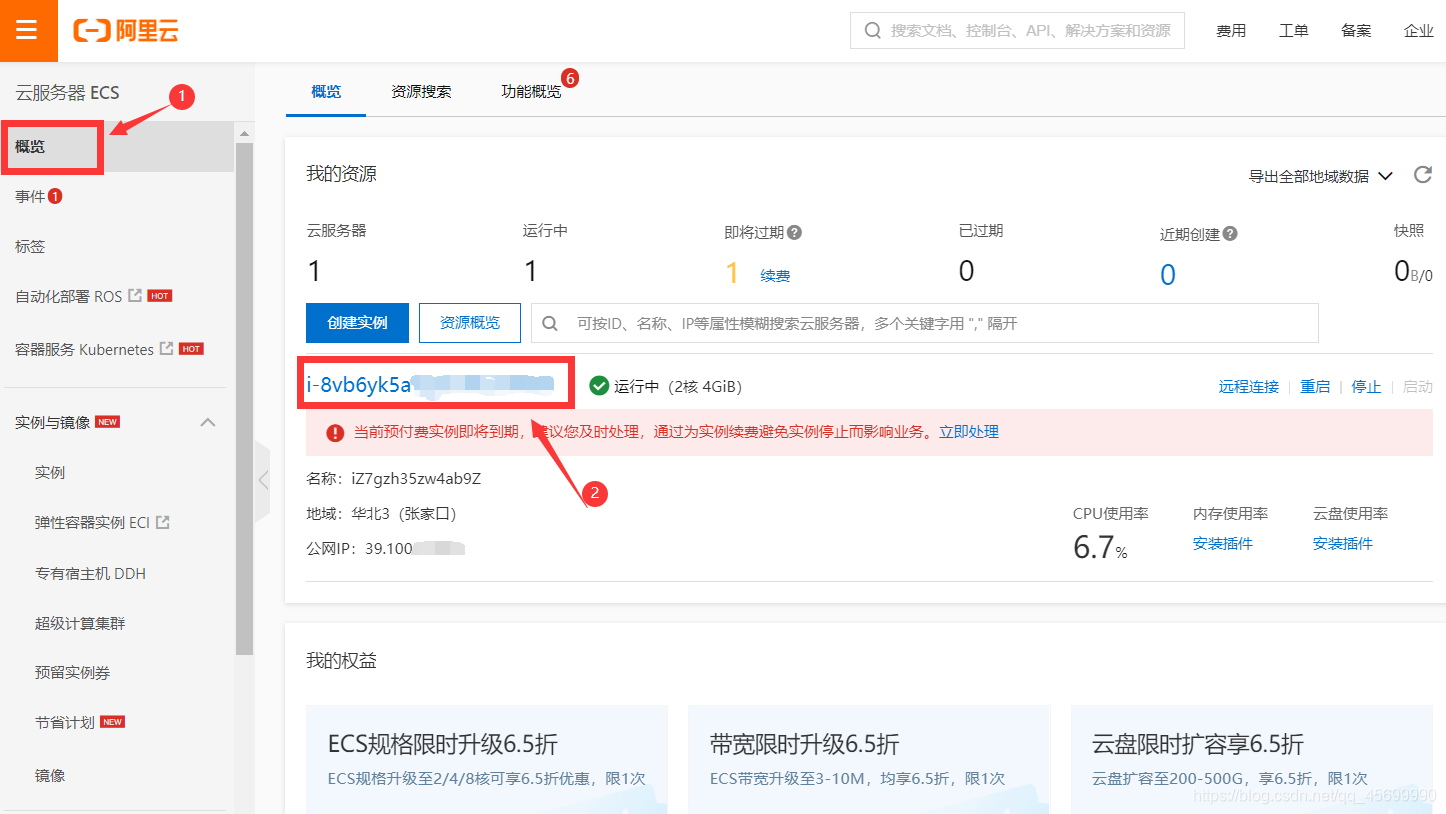Click the 资源概览 button
The width and height of the screenshot is (1446, 814).
[x=470, y=323]
